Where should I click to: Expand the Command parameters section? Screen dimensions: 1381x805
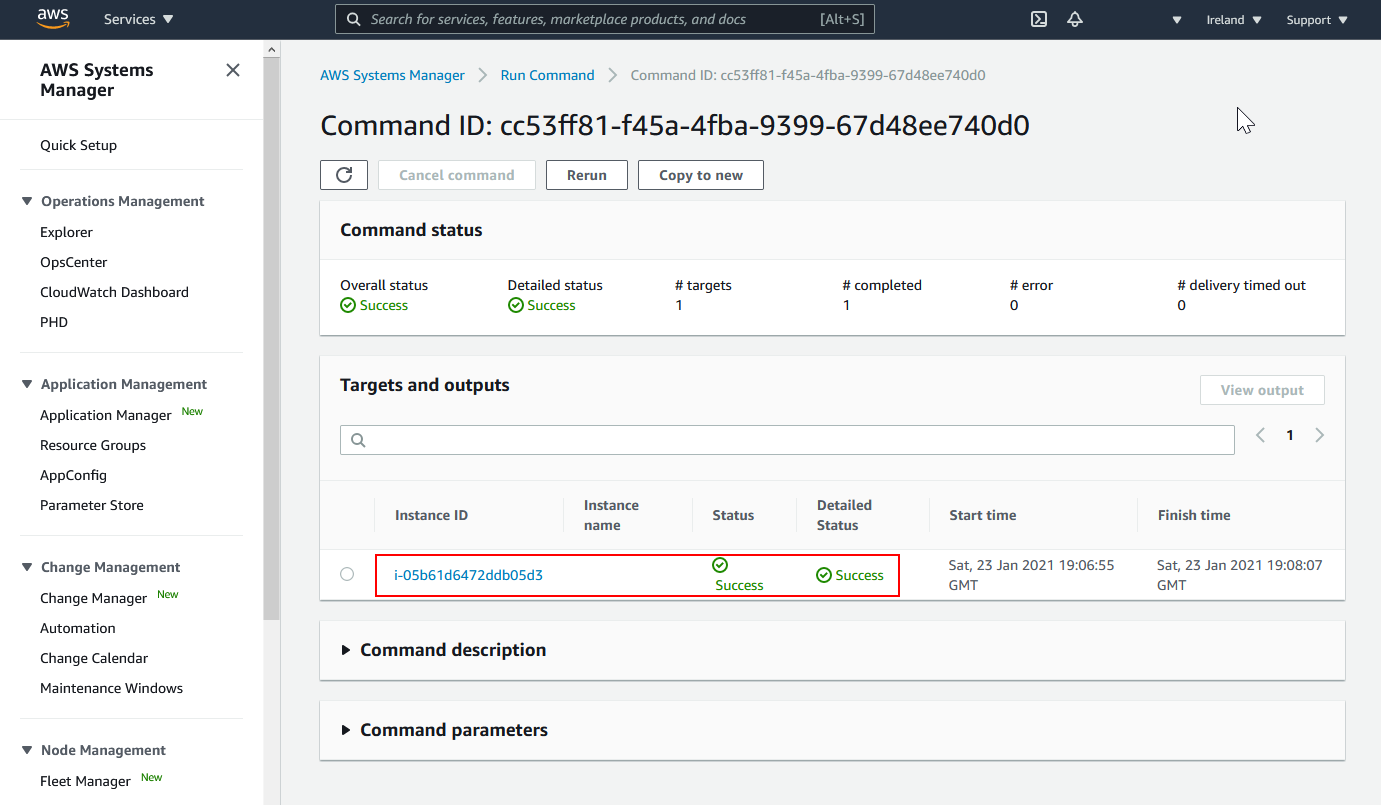[x=444, y=730]
